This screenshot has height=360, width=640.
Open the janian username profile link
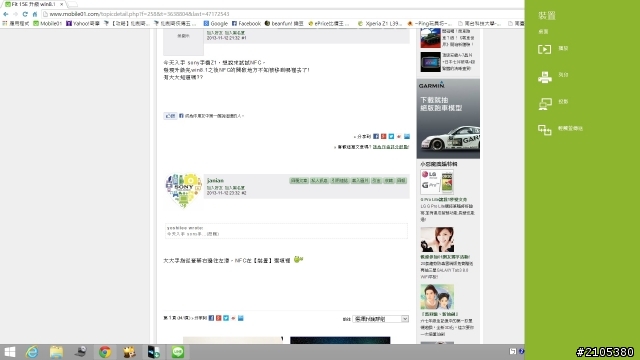(x=215, y=180)
